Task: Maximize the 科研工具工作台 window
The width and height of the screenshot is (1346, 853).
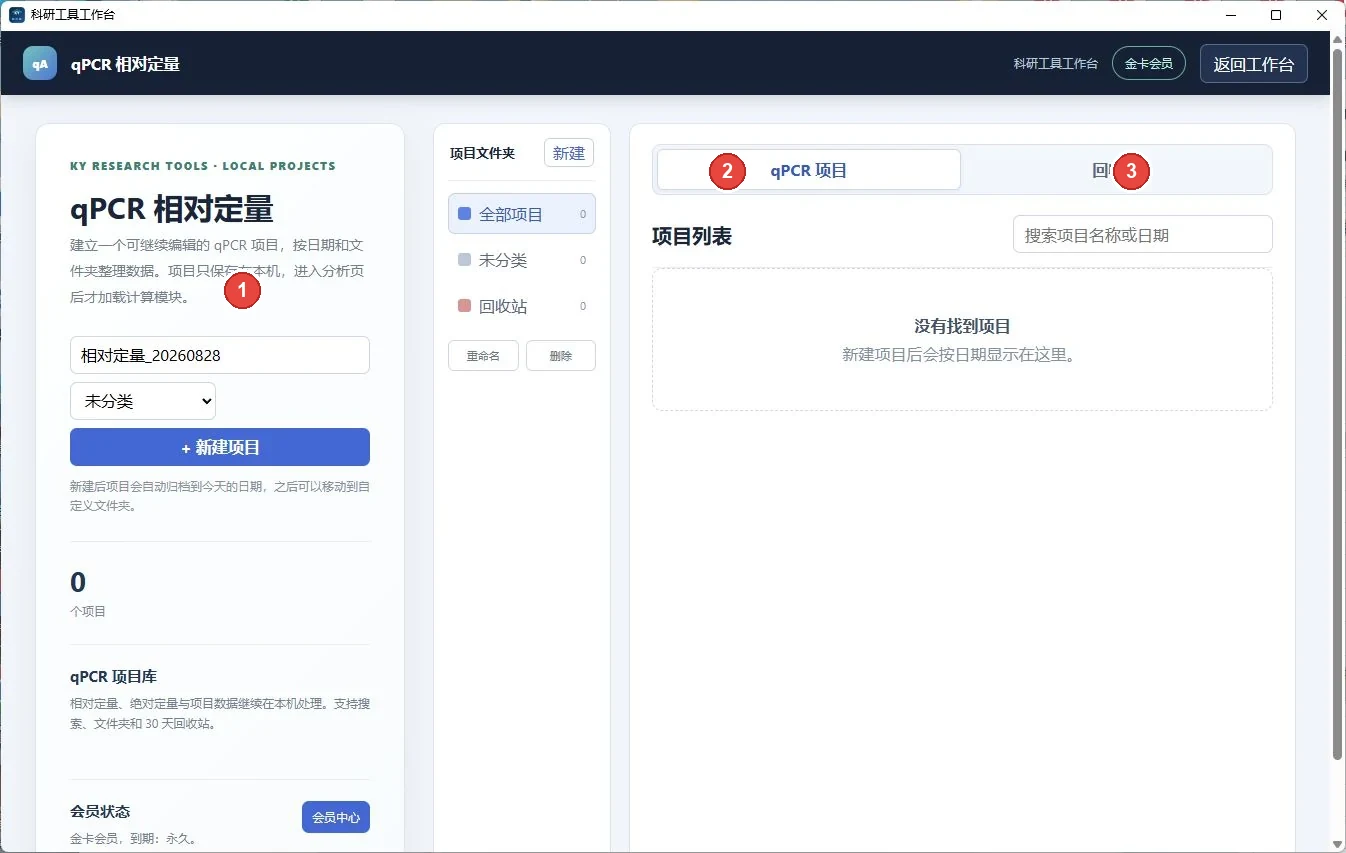Action: click(x=1276, y=15)
